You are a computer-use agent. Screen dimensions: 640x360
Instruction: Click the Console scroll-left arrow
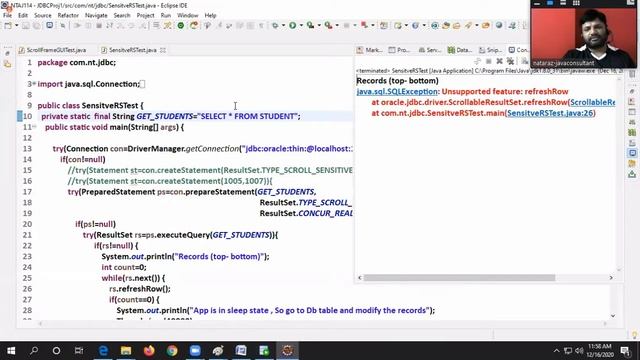(360, 278)
